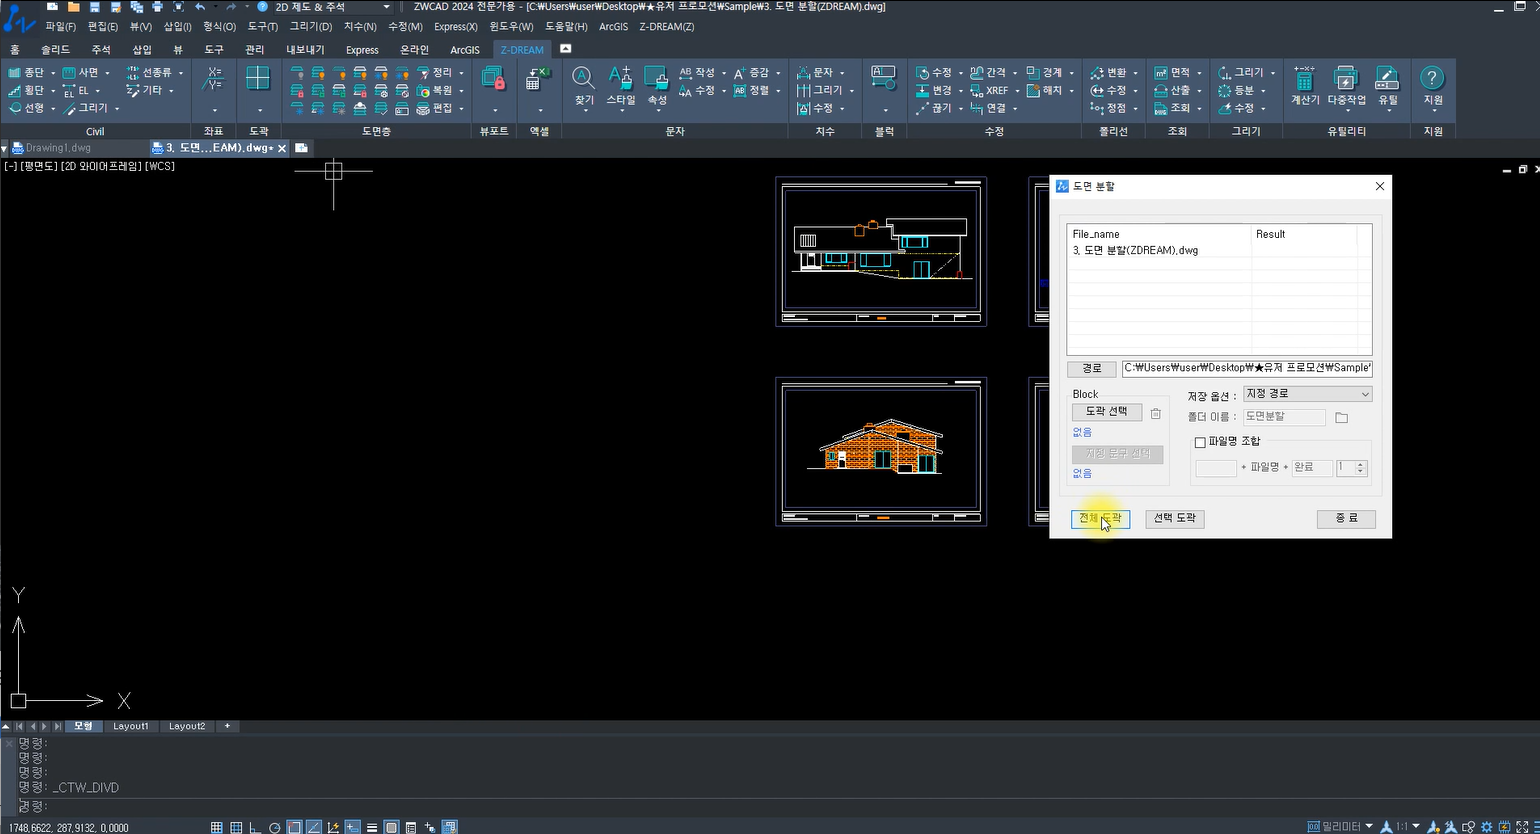
Task: Switch to the 홈 ribbon tab
Action: click(x=14, y=49)
